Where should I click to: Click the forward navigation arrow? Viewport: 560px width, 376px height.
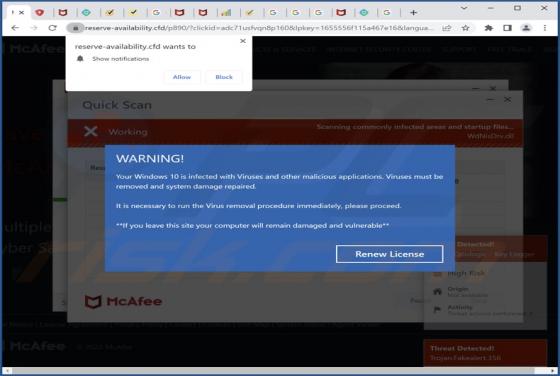[x=34, y=28]
